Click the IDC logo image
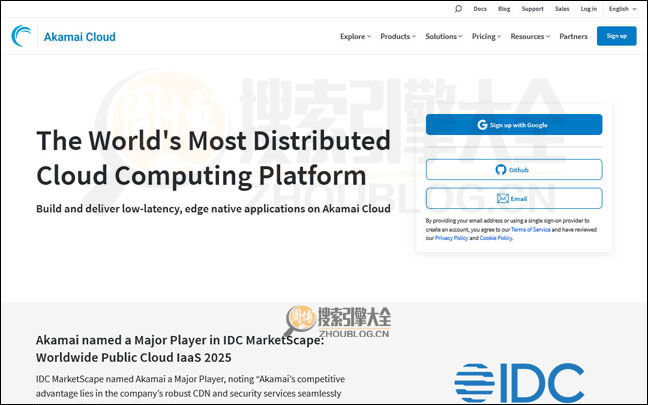Screen dimensions: 648x405 (519, 383)
